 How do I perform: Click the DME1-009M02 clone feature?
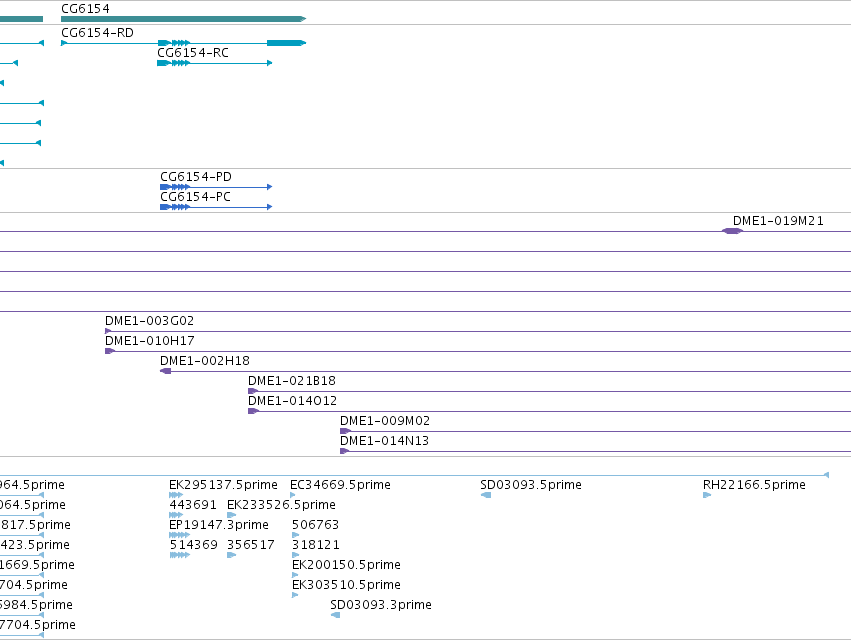[595, 431]
